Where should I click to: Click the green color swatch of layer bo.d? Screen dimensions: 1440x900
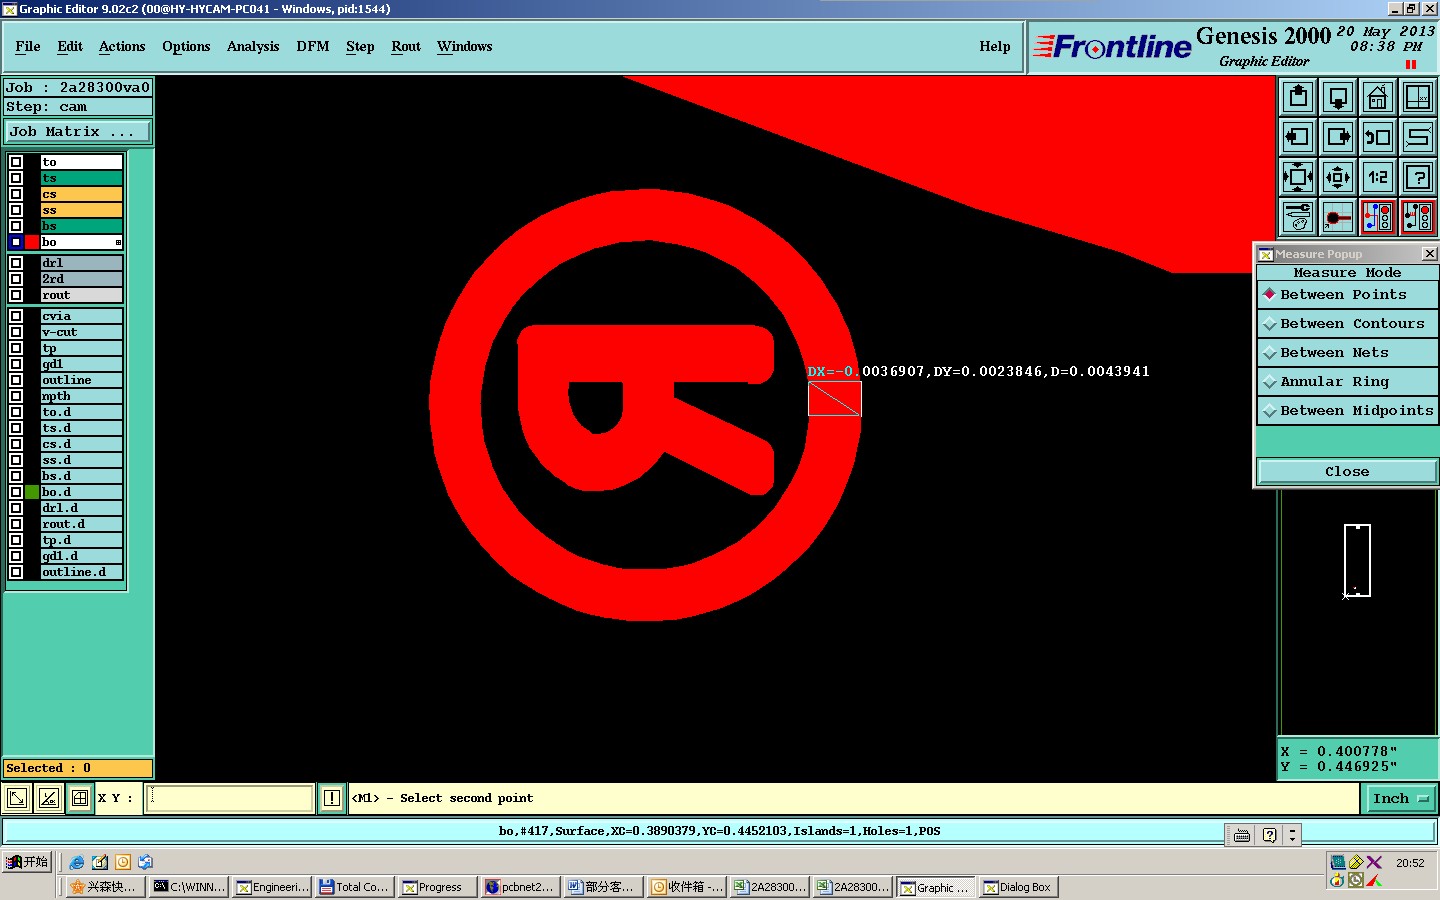tap(32, 492)
